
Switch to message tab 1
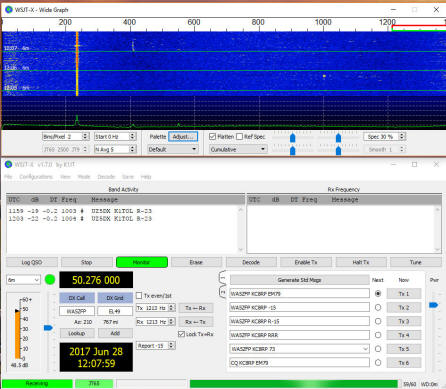click(x=223, y=277)
